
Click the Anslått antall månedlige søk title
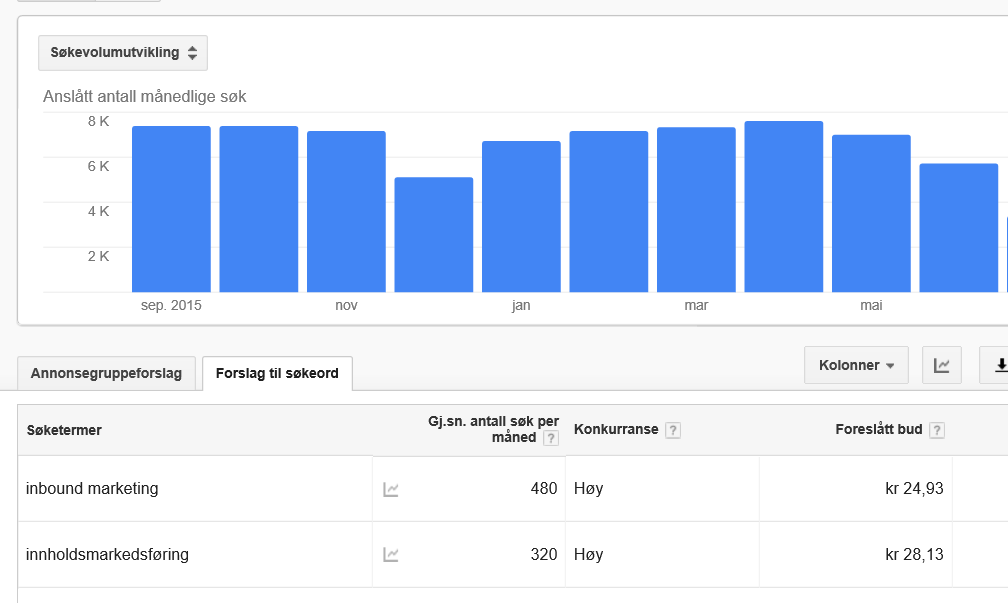coord(145,96)
